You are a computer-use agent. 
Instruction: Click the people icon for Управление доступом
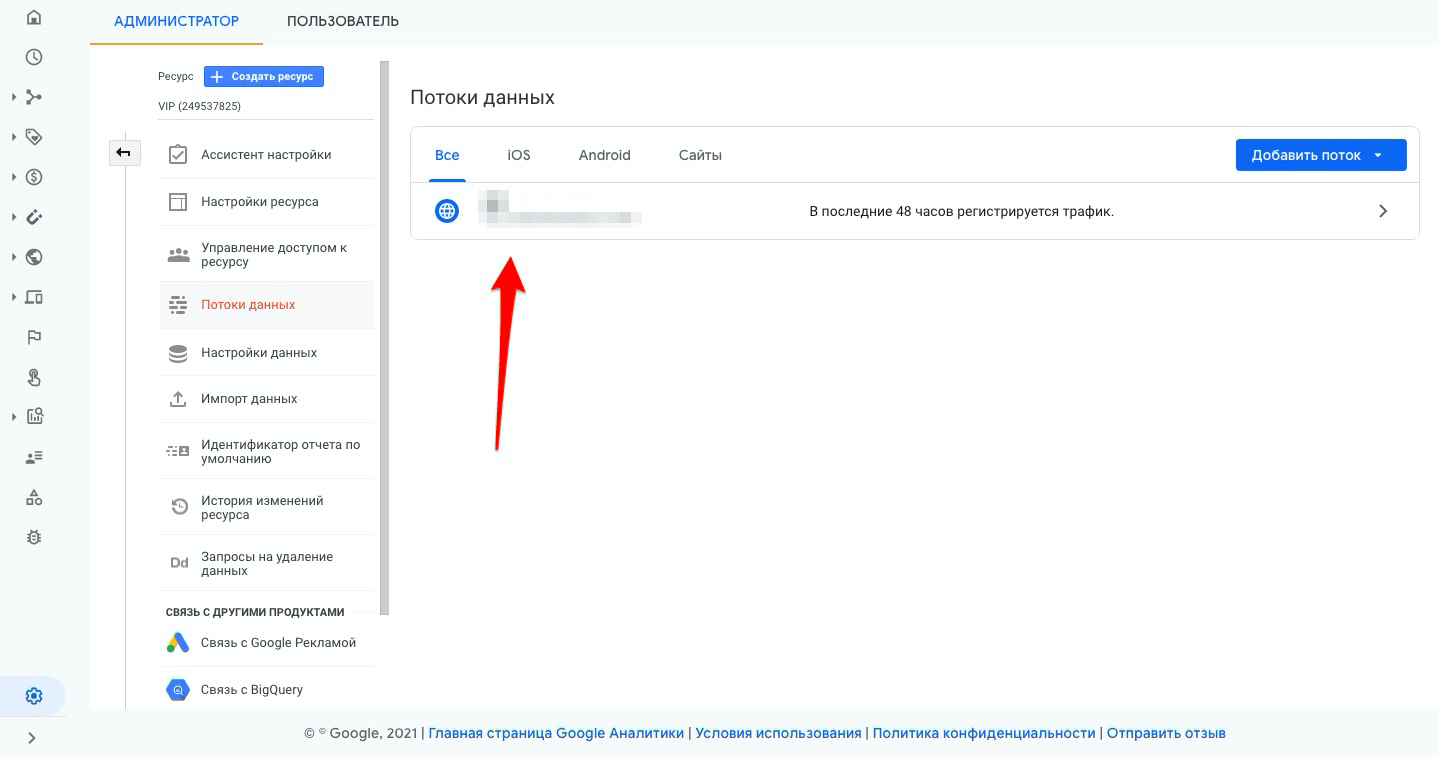point(178,255)
